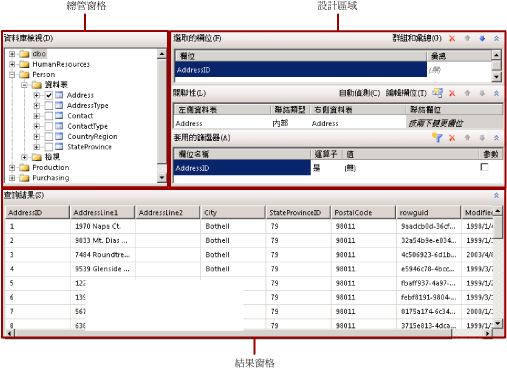Select the Production folder icon
This screenshot has width=507, height=369.
(24, 167)
